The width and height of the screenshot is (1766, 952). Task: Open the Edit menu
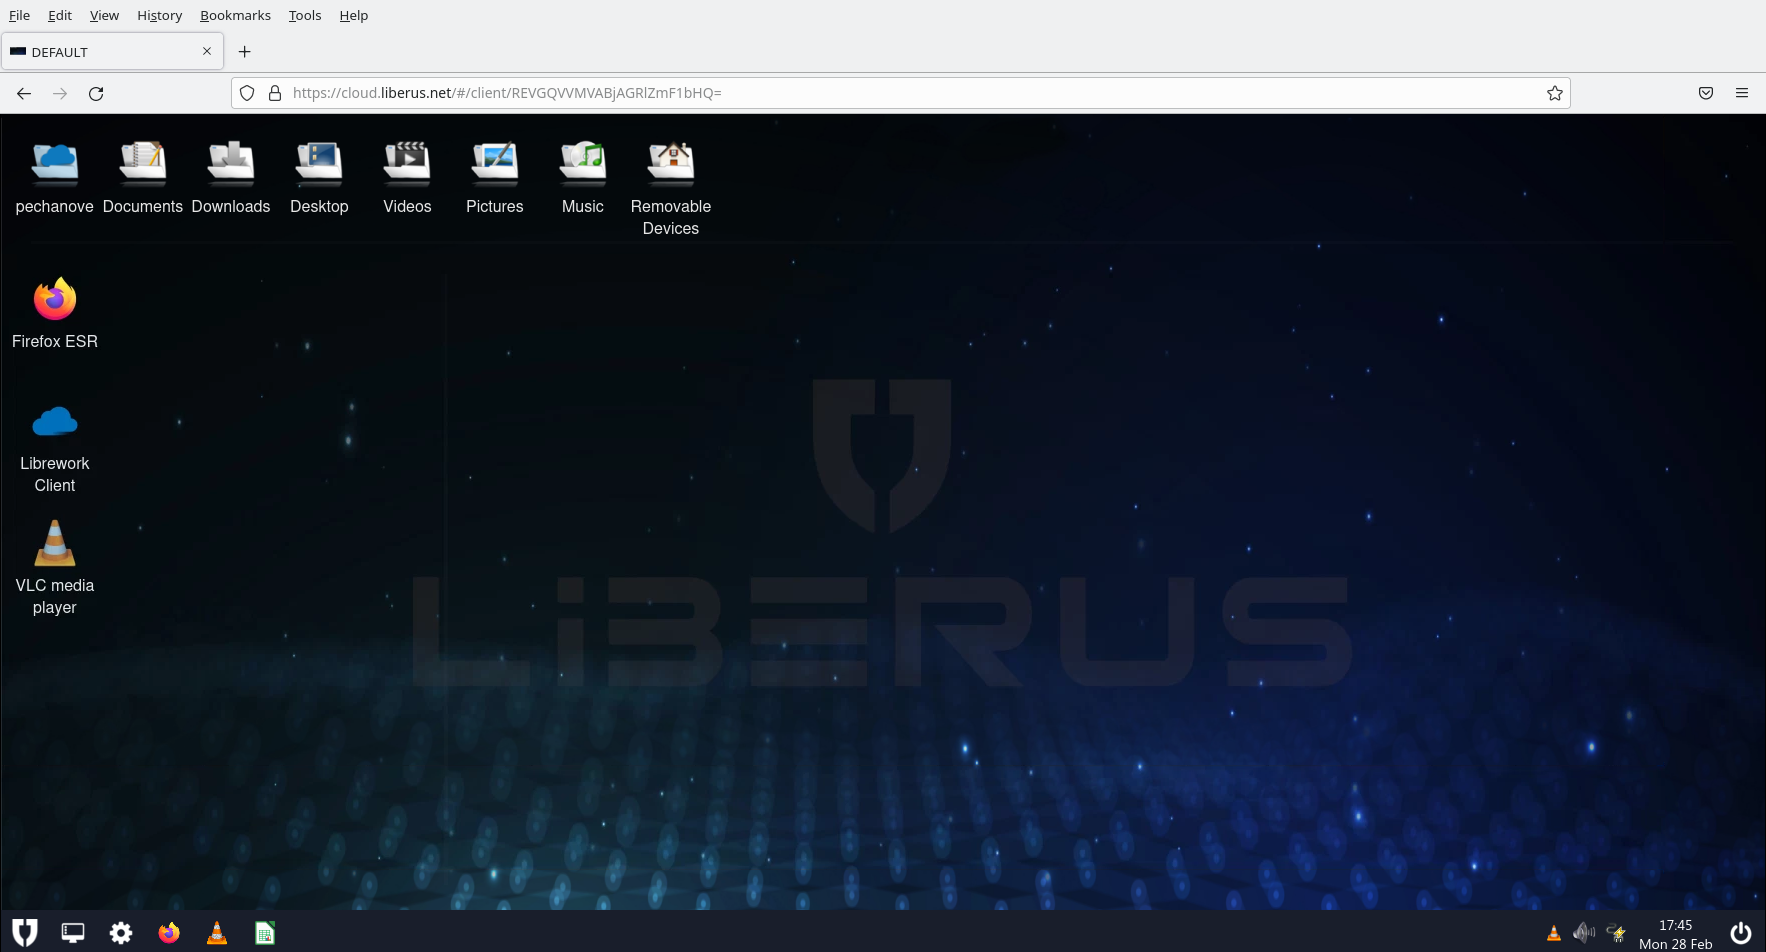tap(60, 15)
